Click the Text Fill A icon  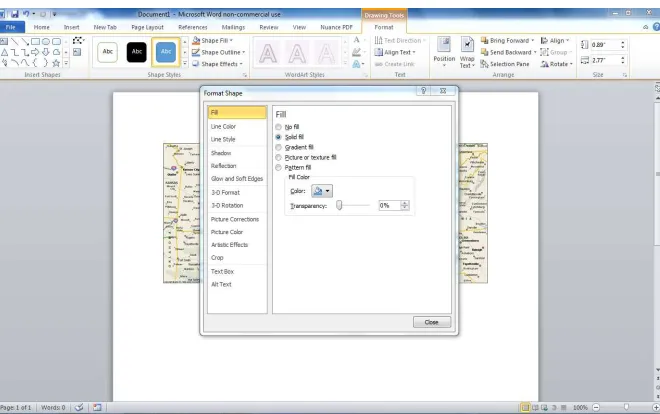point(357,40)
